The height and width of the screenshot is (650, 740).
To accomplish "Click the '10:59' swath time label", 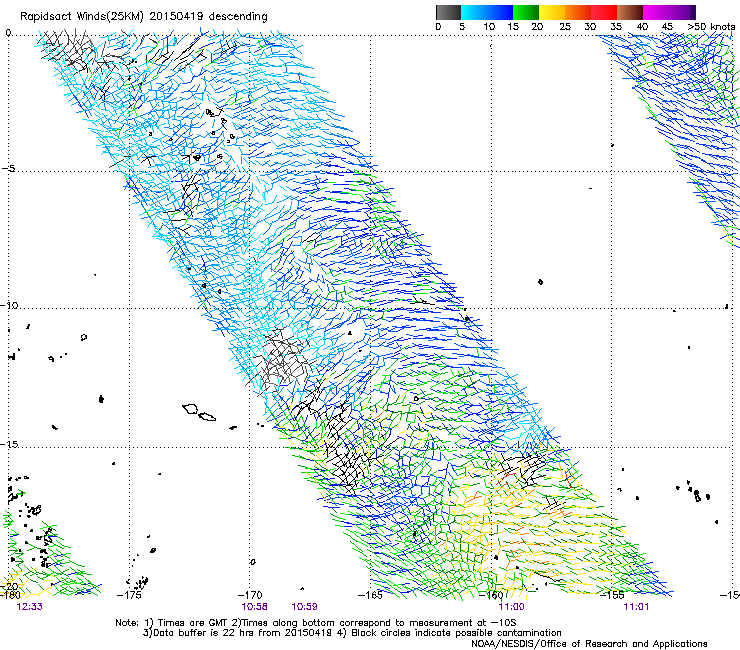I will tap(304, 607).
